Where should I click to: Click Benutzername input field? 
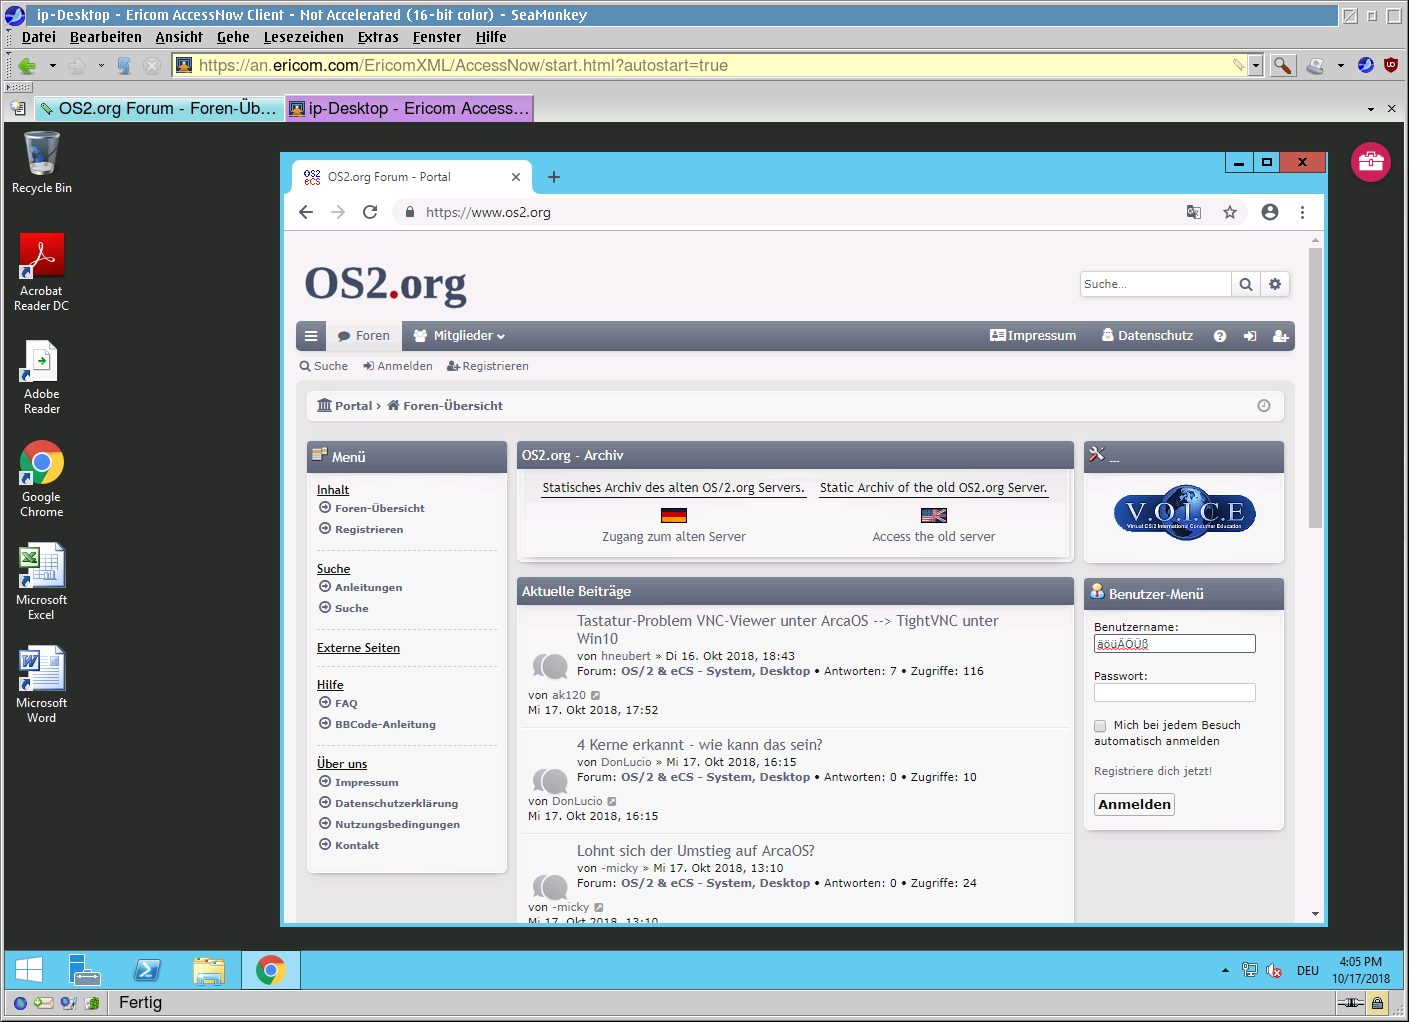point(1175,644)
